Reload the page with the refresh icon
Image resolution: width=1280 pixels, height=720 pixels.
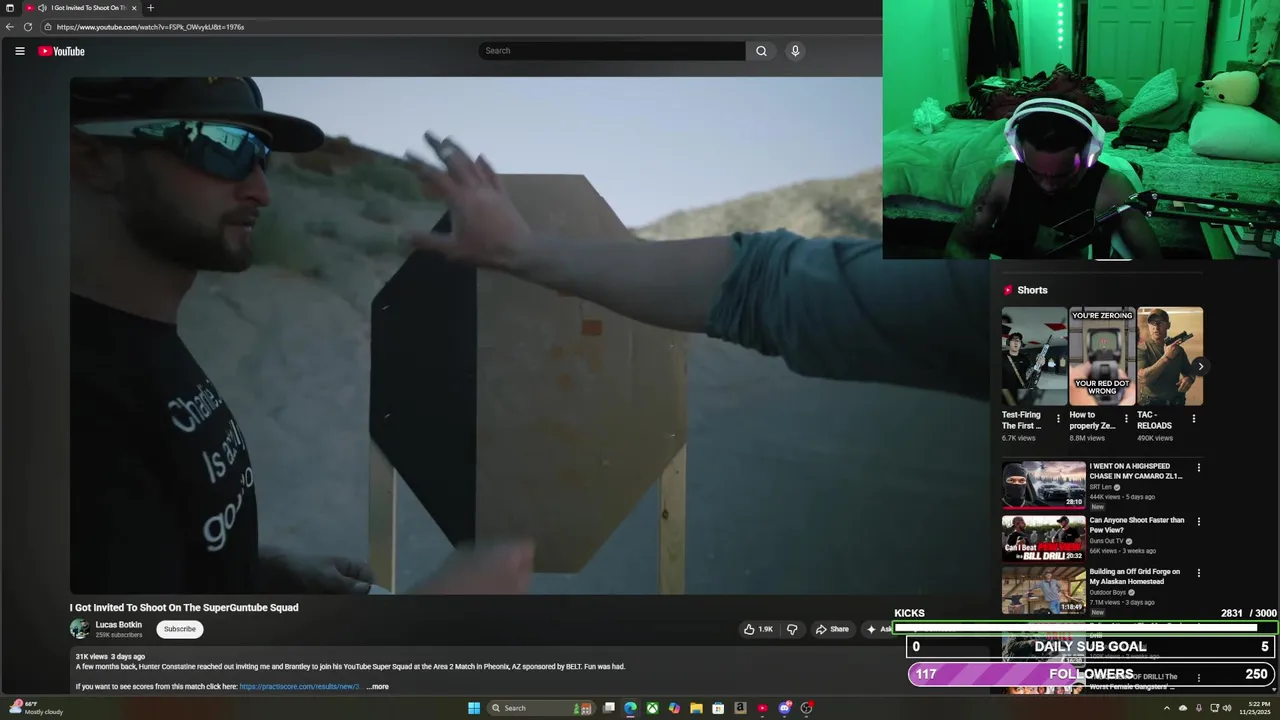click(x=28, y=27)
